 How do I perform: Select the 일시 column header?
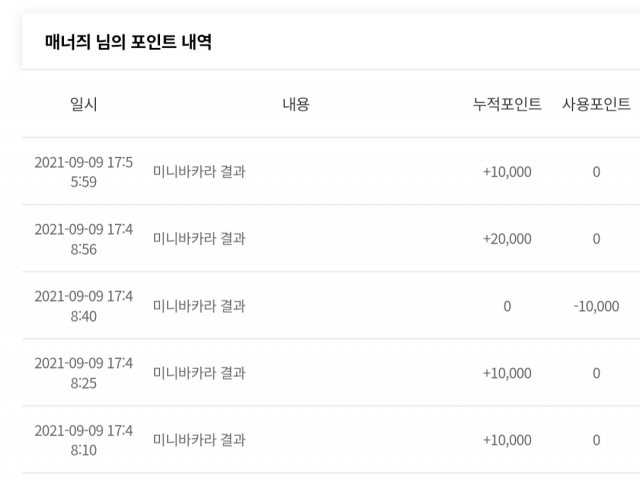84,104
